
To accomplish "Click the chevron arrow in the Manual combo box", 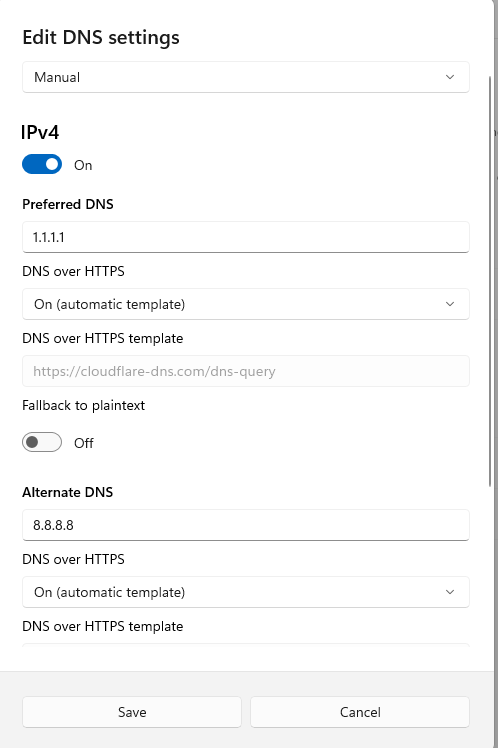I will pos(449,77).
